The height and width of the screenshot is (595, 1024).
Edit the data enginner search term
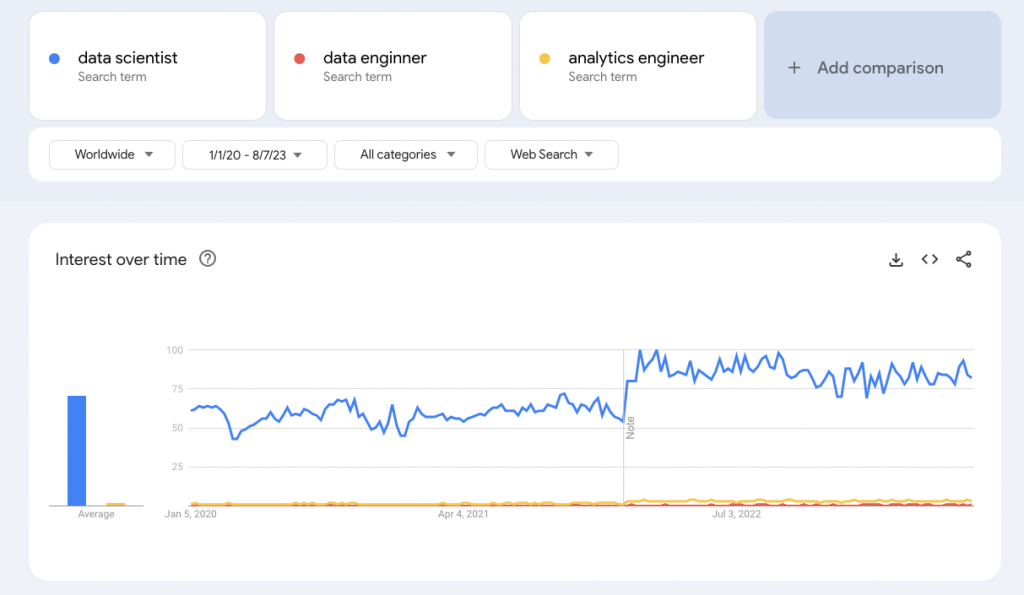tap(375, 58)
